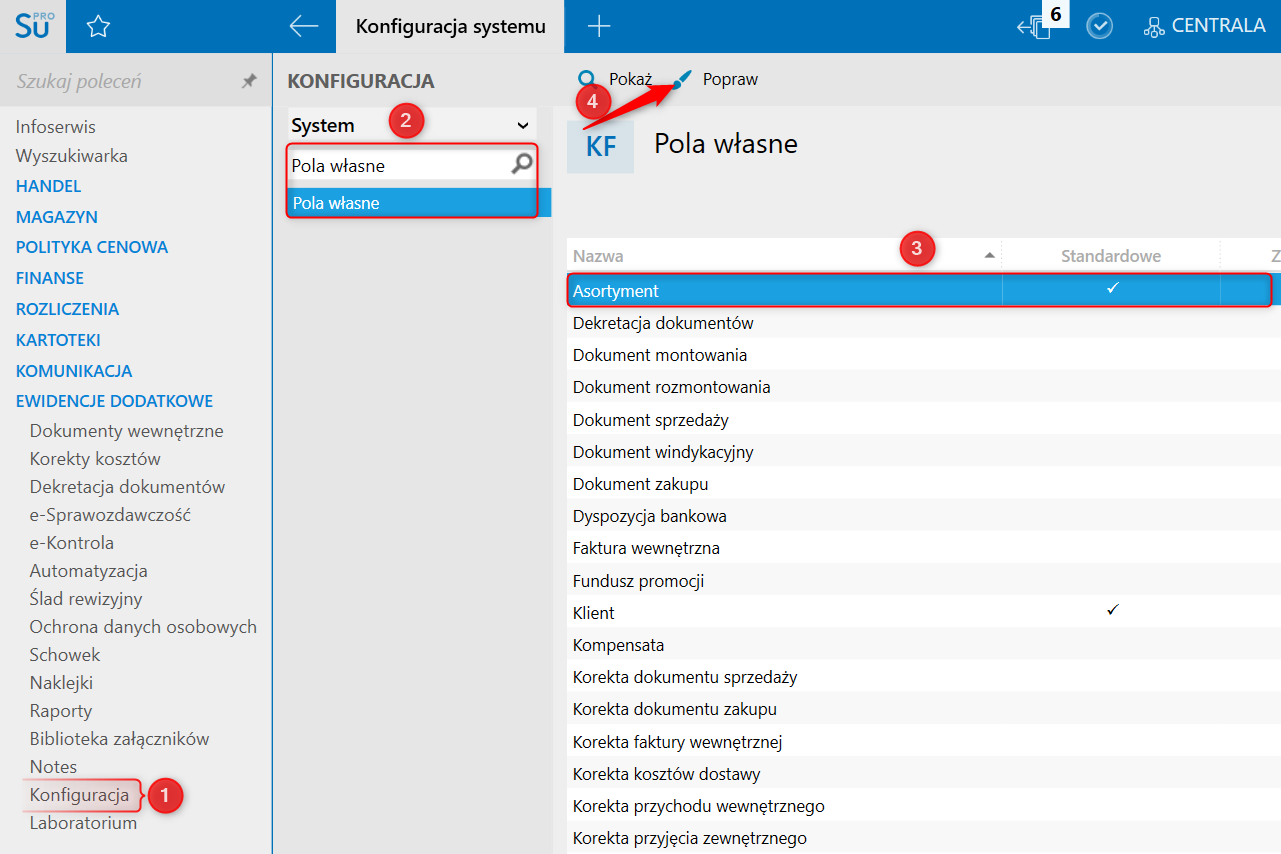Collapse the EWIDENCJE DODATKOWE section
The width and height of the screenshot is (1281, 854).
pyautogui.click(x=114, y=401)
